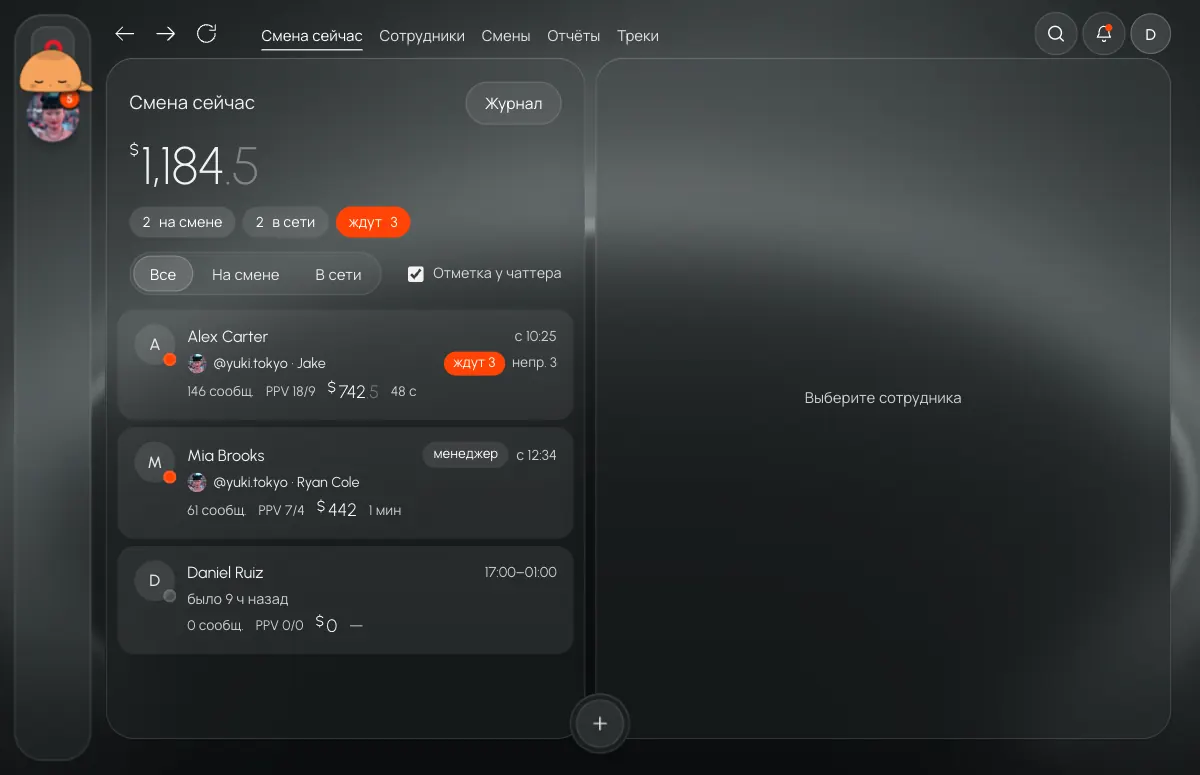
Task: Open the D profile avatar menu
Action: pyautogui.click(x=1150, y=34)
